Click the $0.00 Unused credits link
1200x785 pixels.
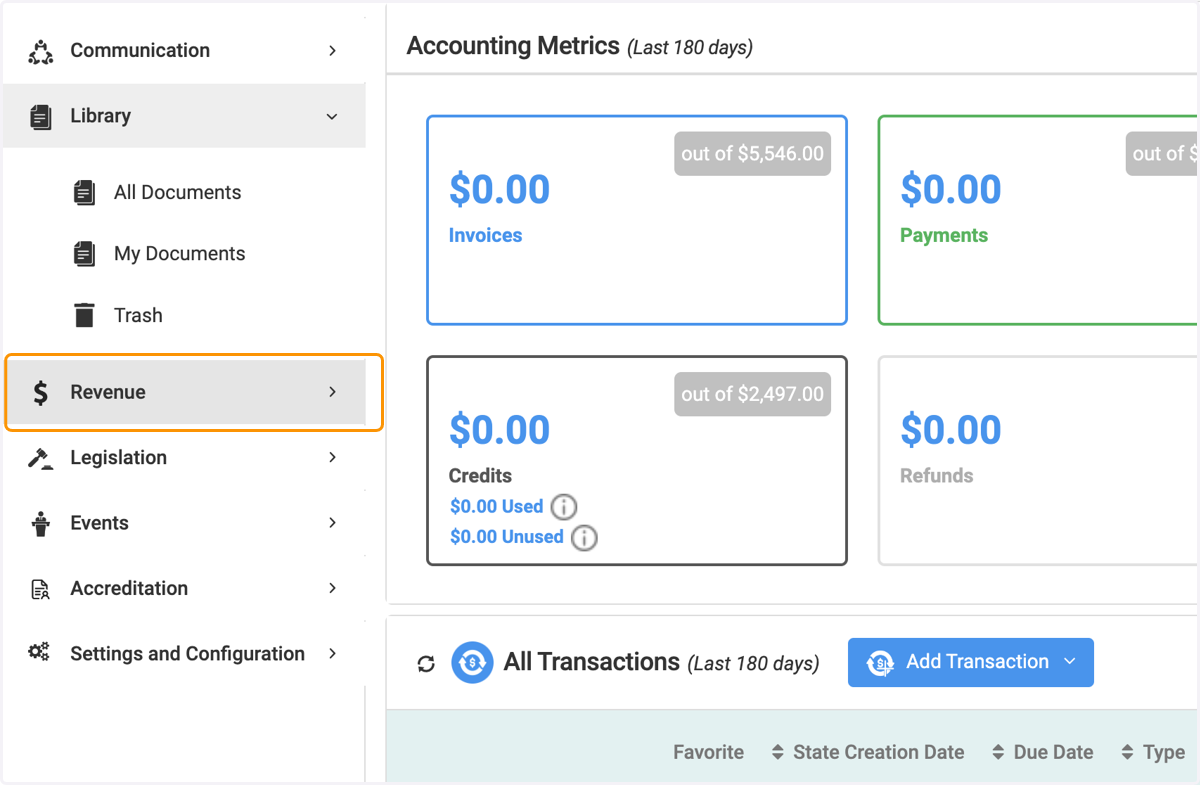(x=506, y=537)
